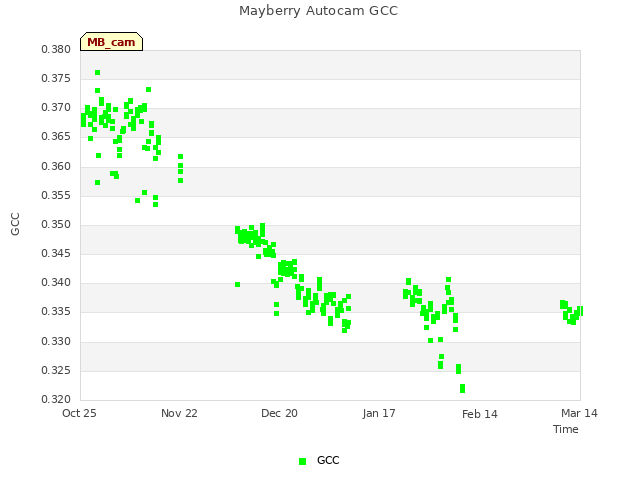Click the 0.375 y-axis value
Viewport: 640px width, 480px height.
56,78
